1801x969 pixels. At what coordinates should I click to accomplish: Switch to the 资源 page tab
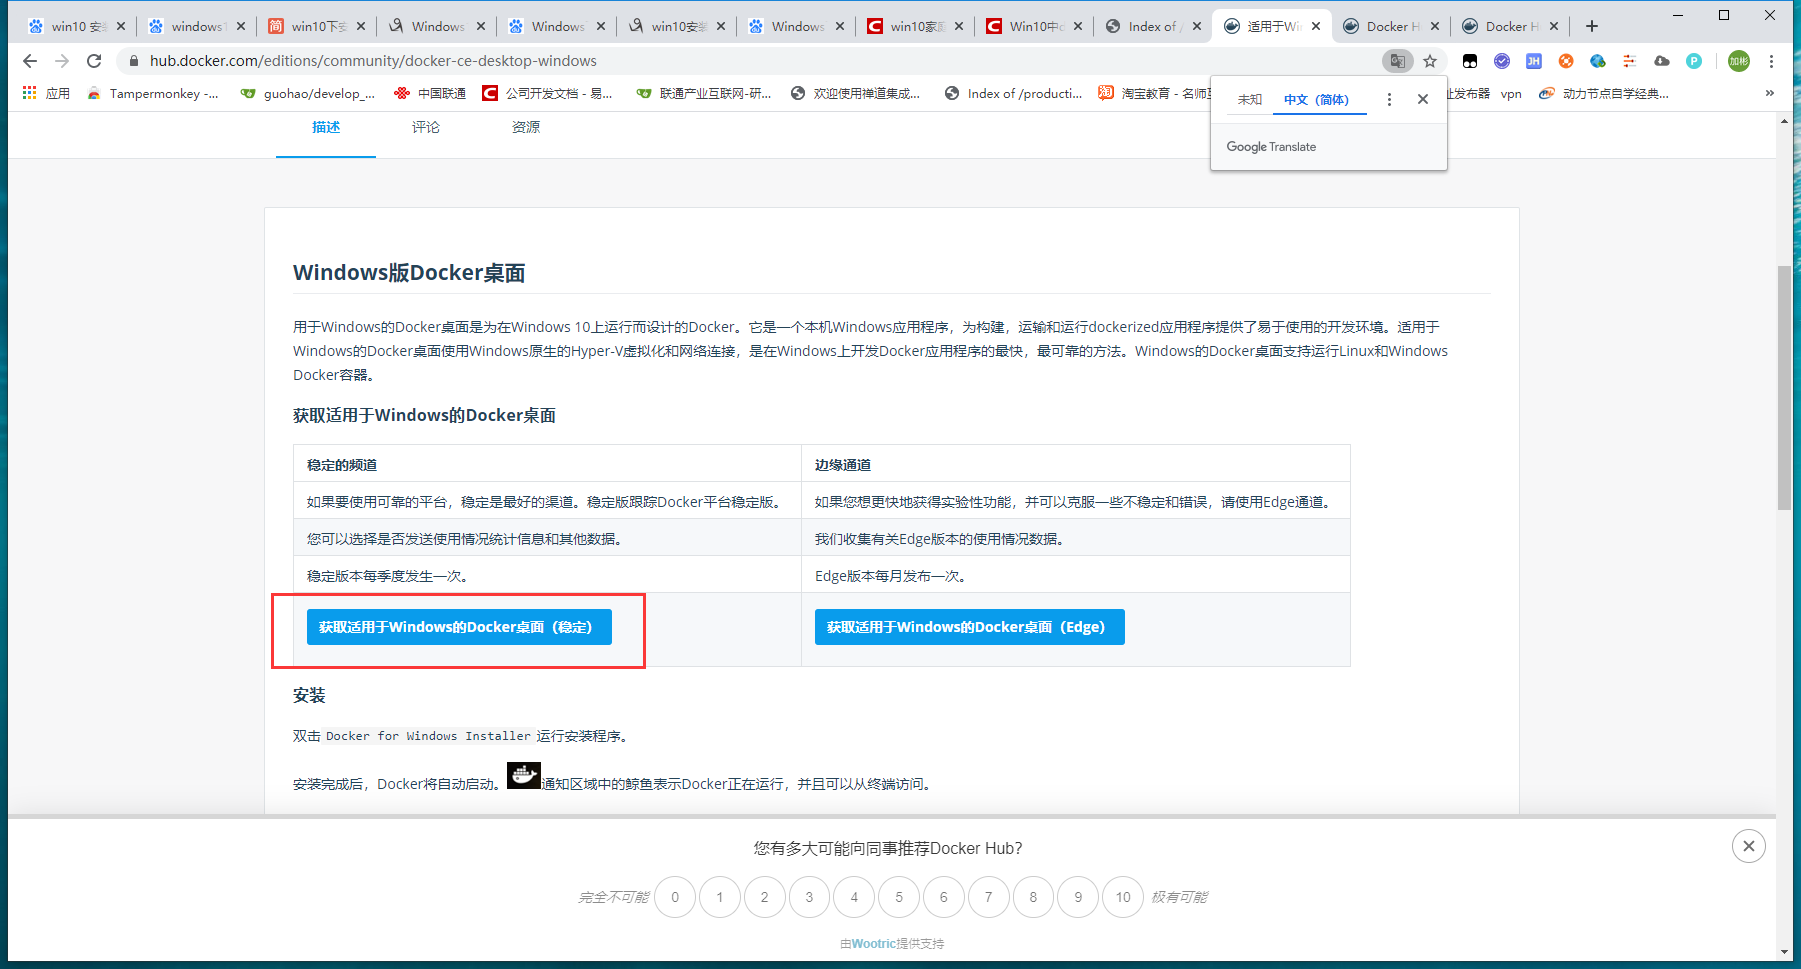click(526, 127)
